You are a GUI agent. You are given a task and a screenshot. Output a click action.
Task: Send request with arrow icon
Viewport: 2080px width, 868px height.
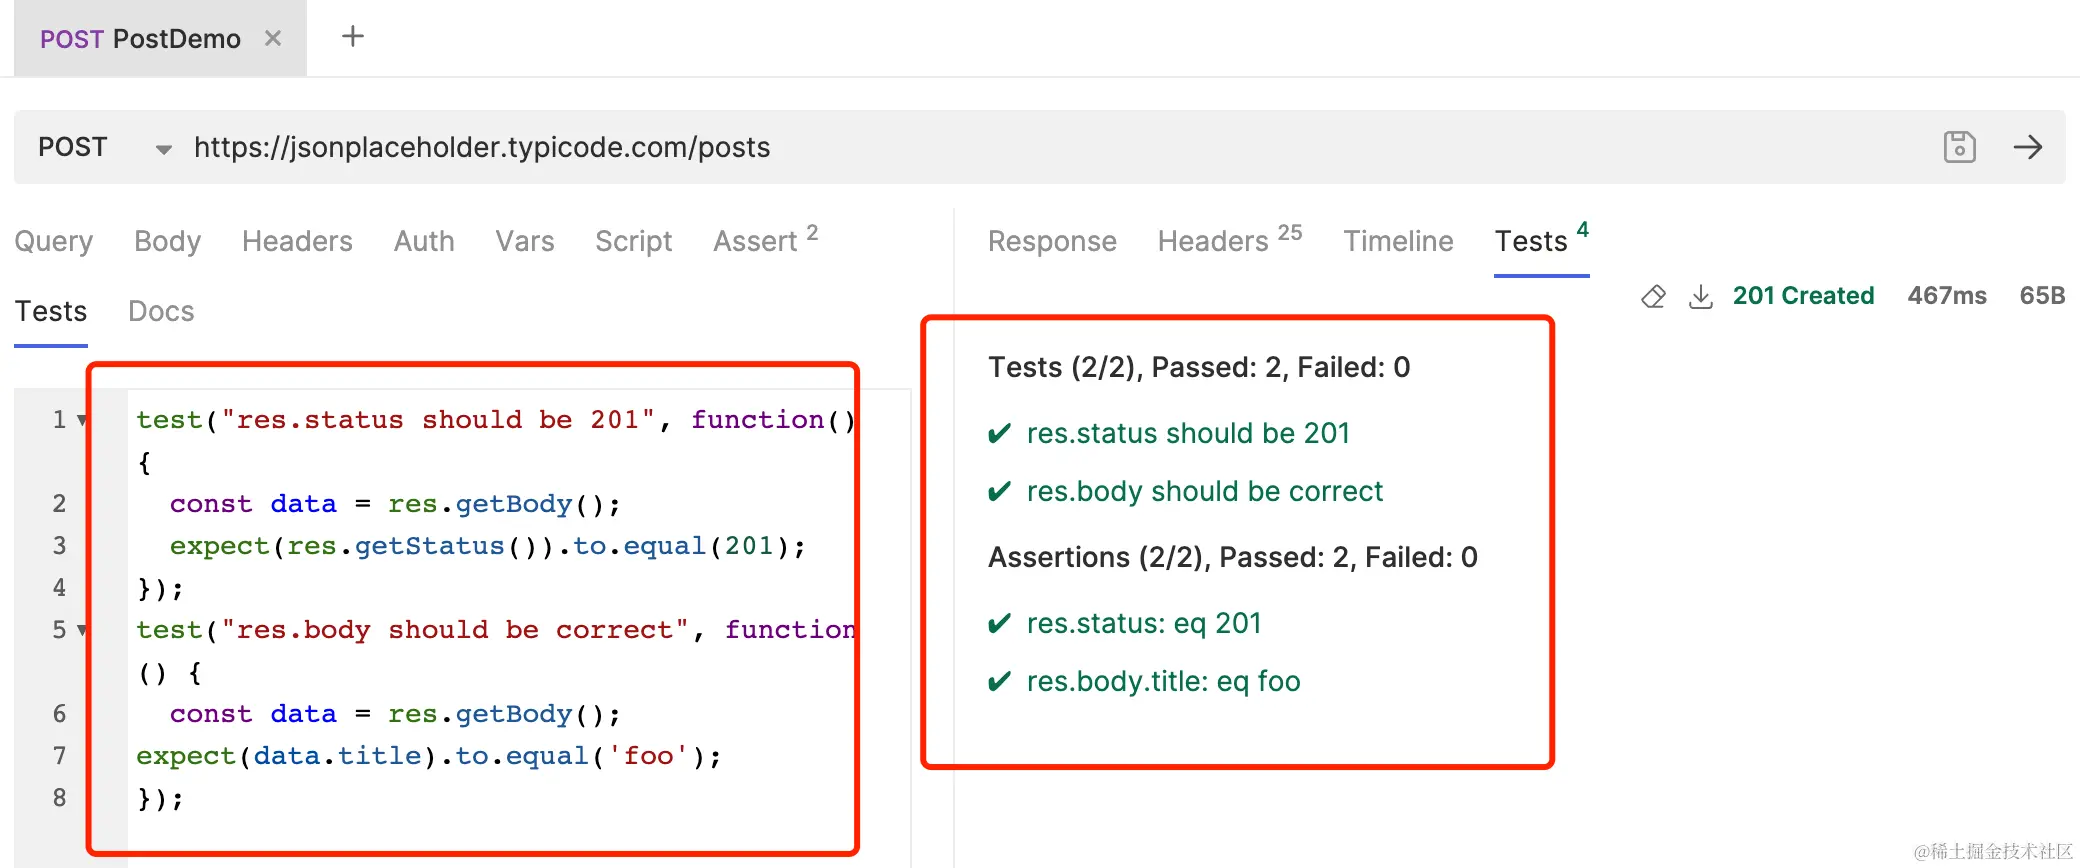pyautogui.click(x=2027, y=147)
